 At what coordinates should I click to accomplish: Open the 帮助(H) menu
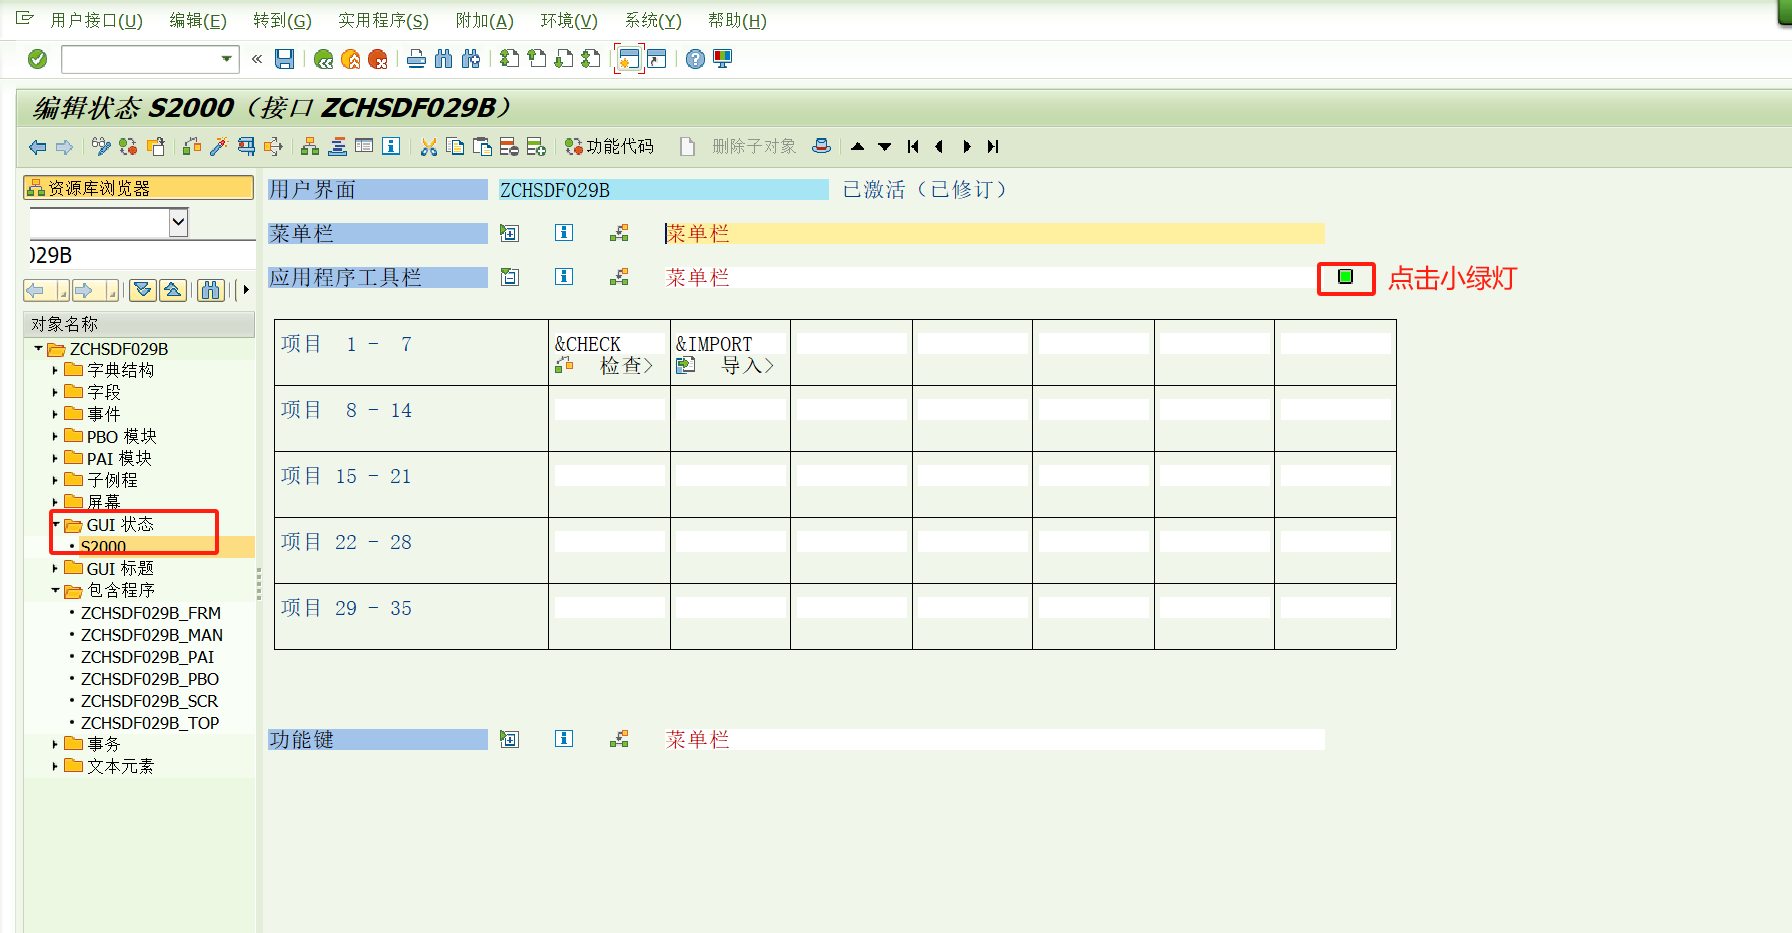point(737,21)
